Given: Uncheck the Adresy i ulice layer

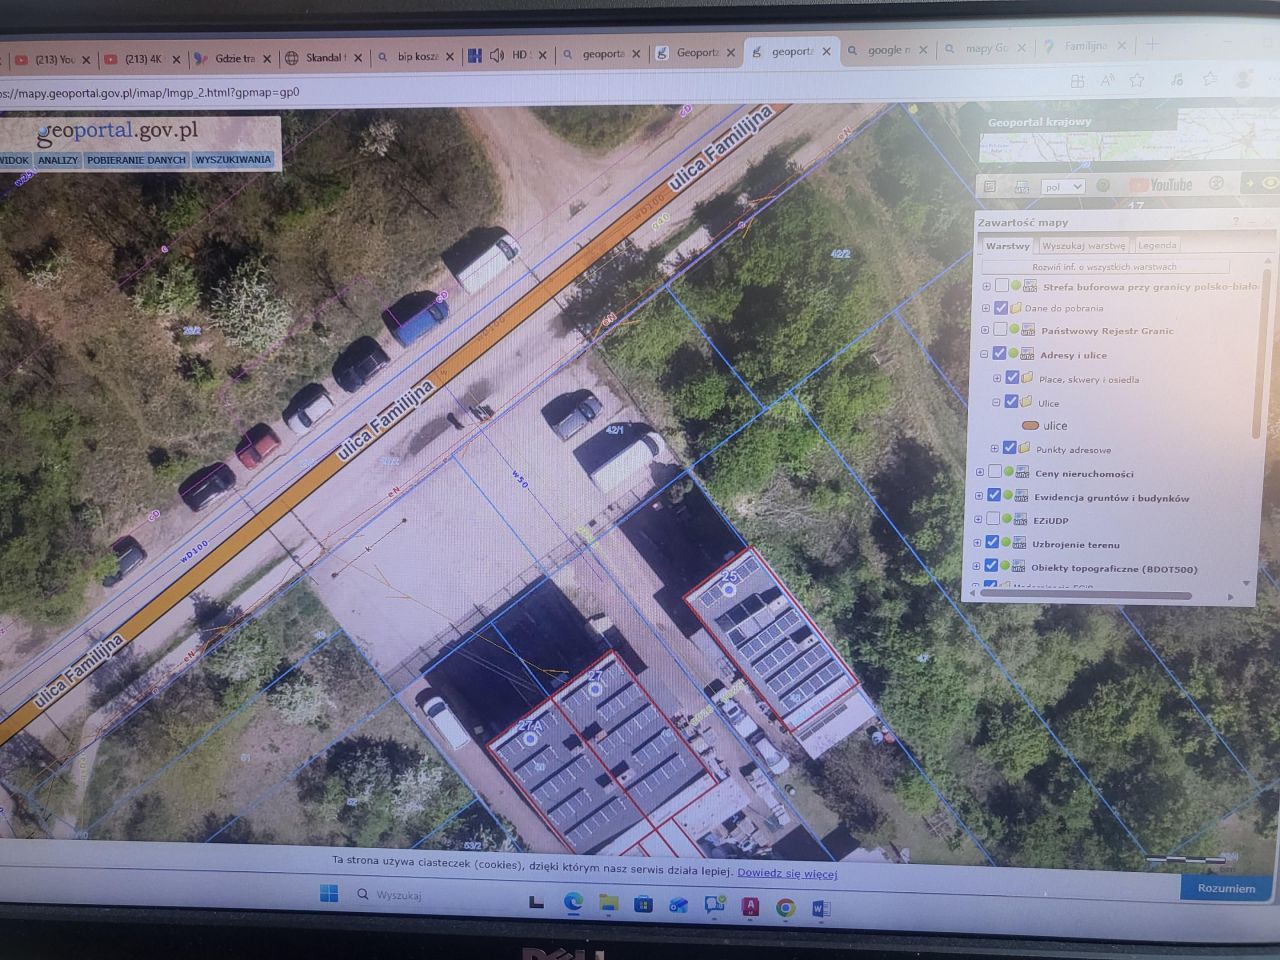Looking at the screenshot, I should click(999, 353).
